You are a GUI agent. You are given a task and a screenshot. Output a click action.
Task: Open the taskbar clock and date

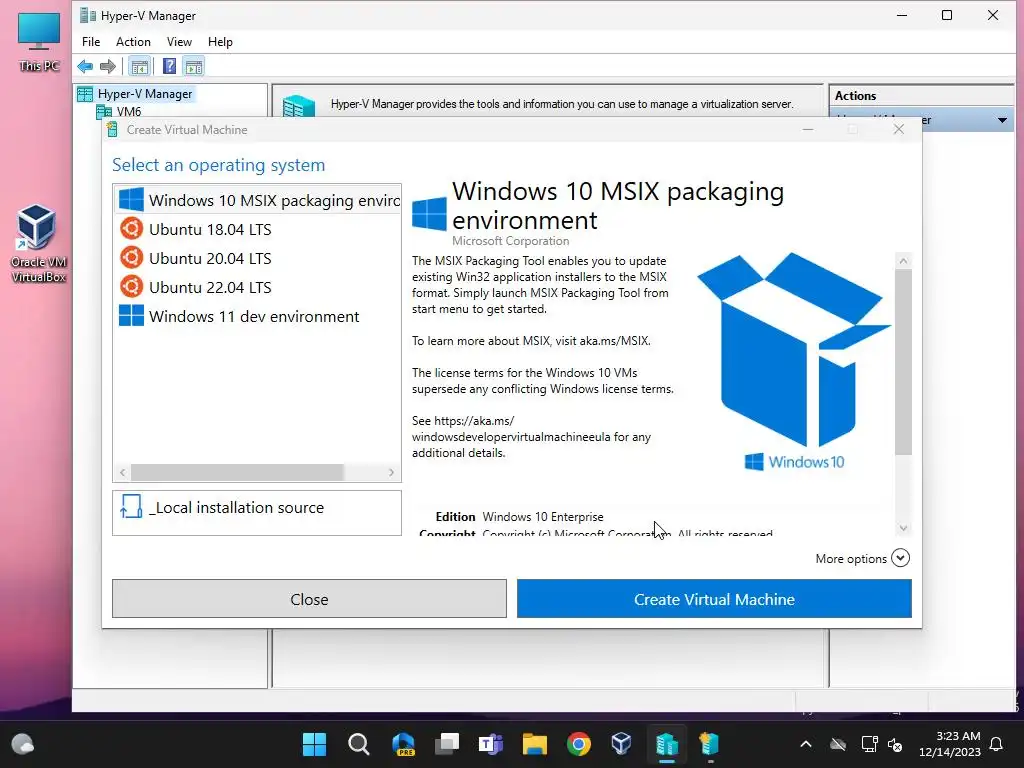(950, 744)
